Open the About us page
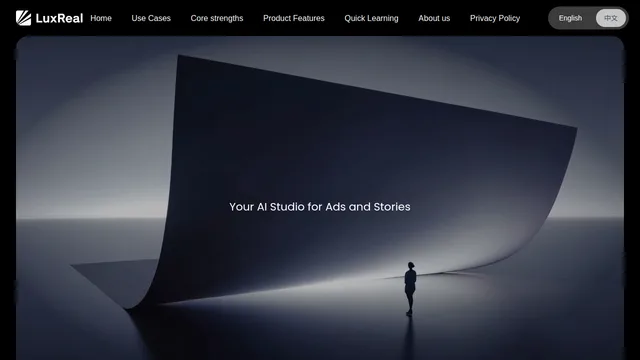Image resolution: width=640 pixels, height=360 pixels. pyautogui.click(x=434, y=18)
